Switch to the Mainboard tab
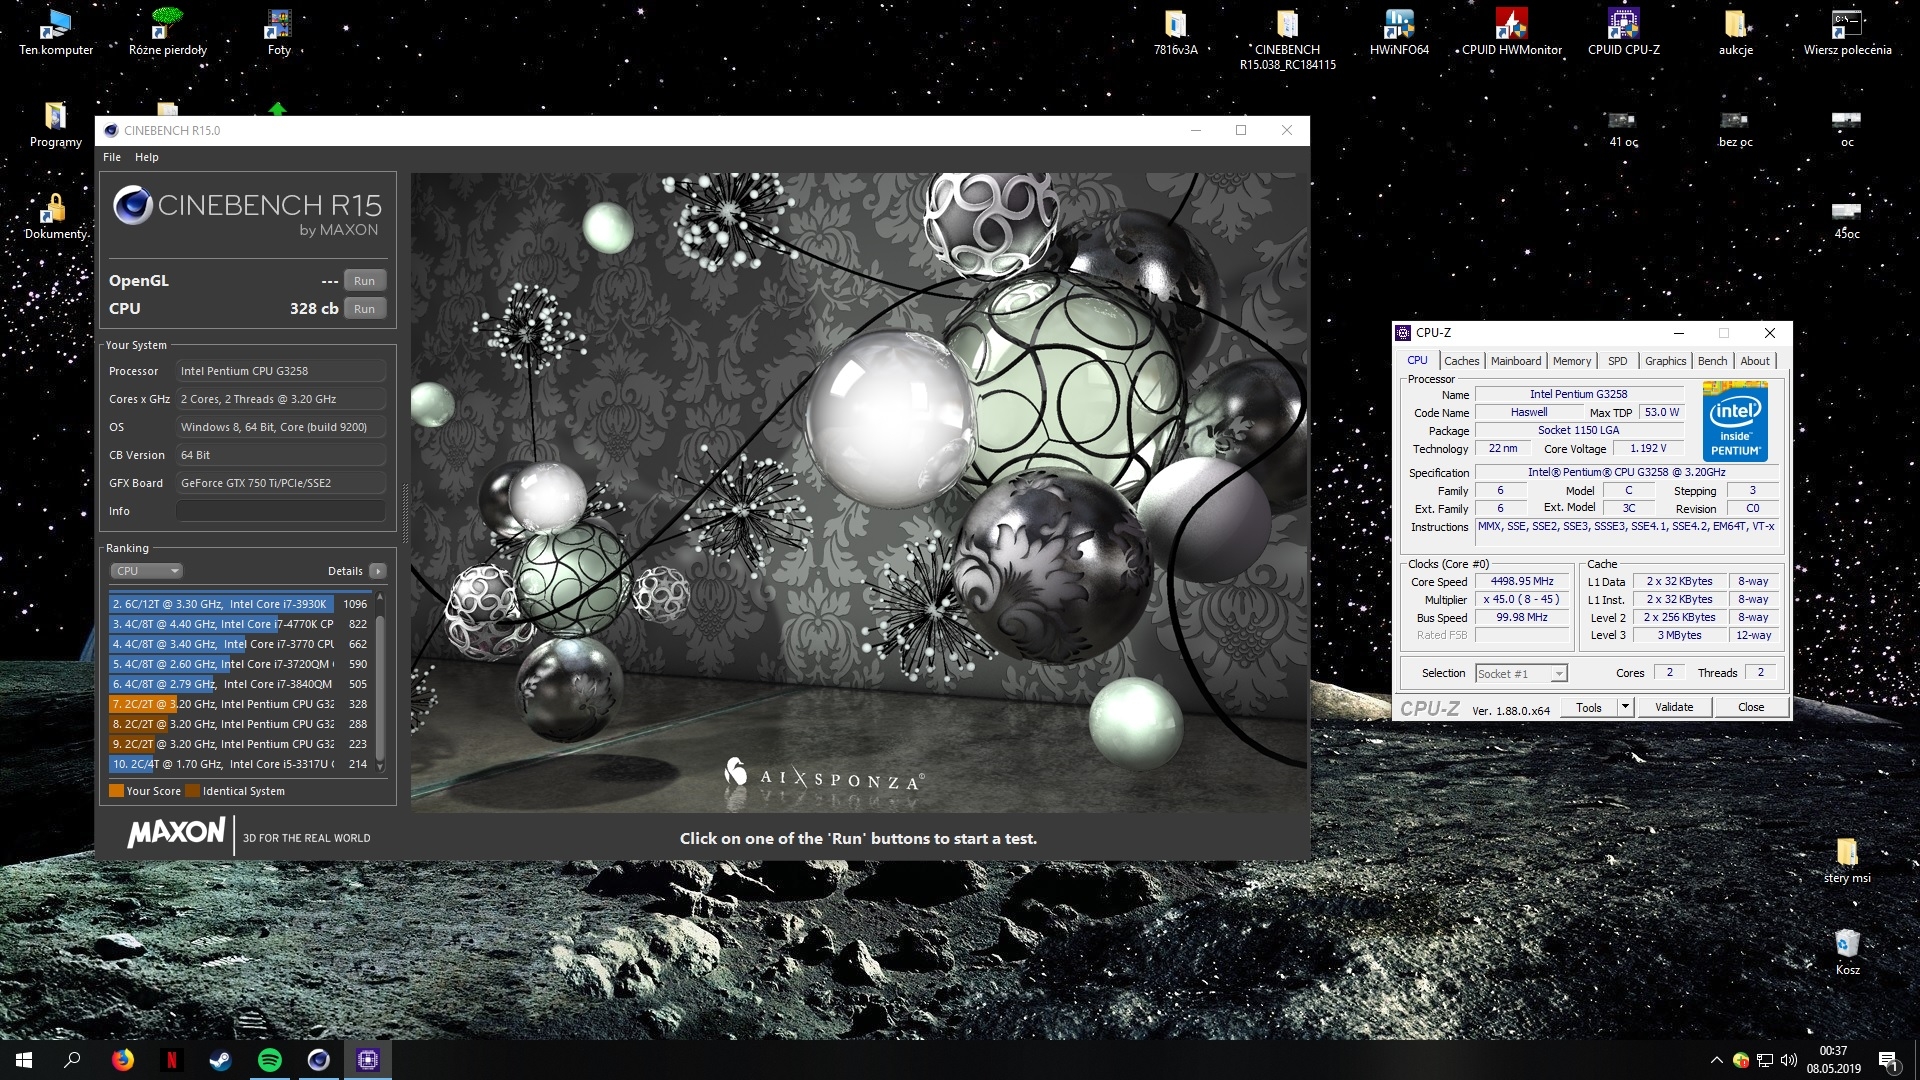 coord(1515,361)
